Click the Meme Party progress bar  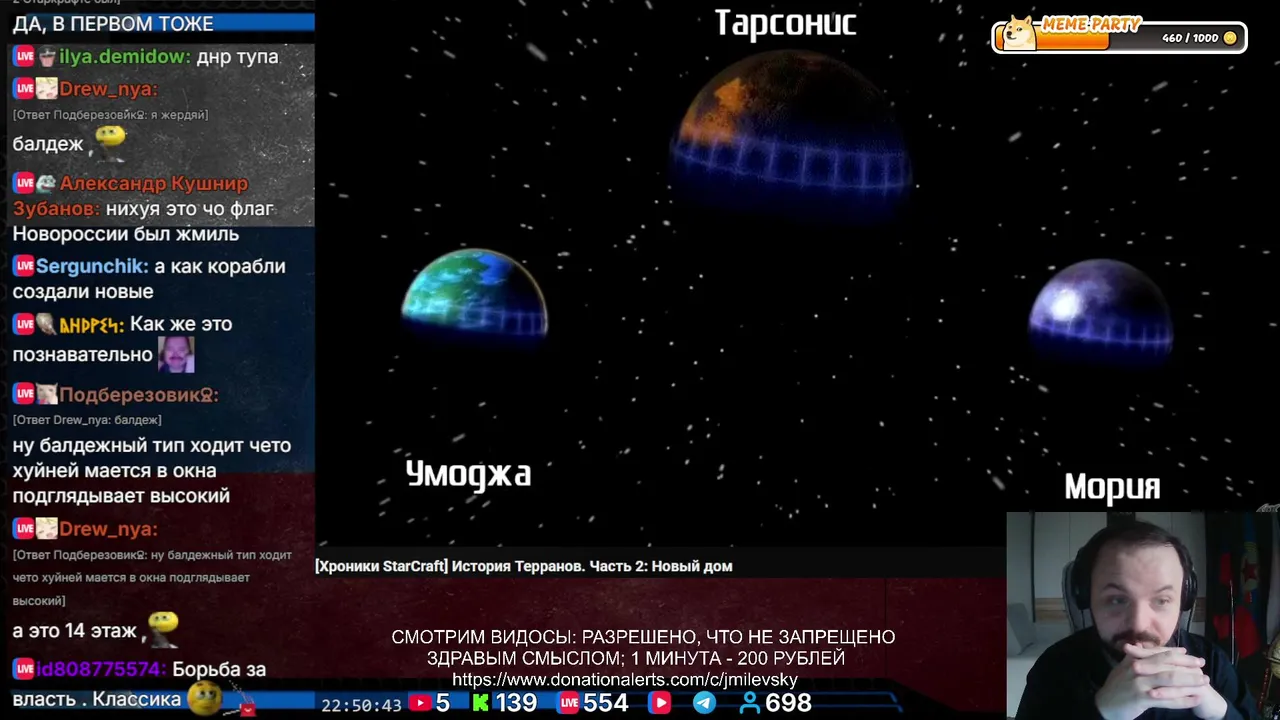1118,38
